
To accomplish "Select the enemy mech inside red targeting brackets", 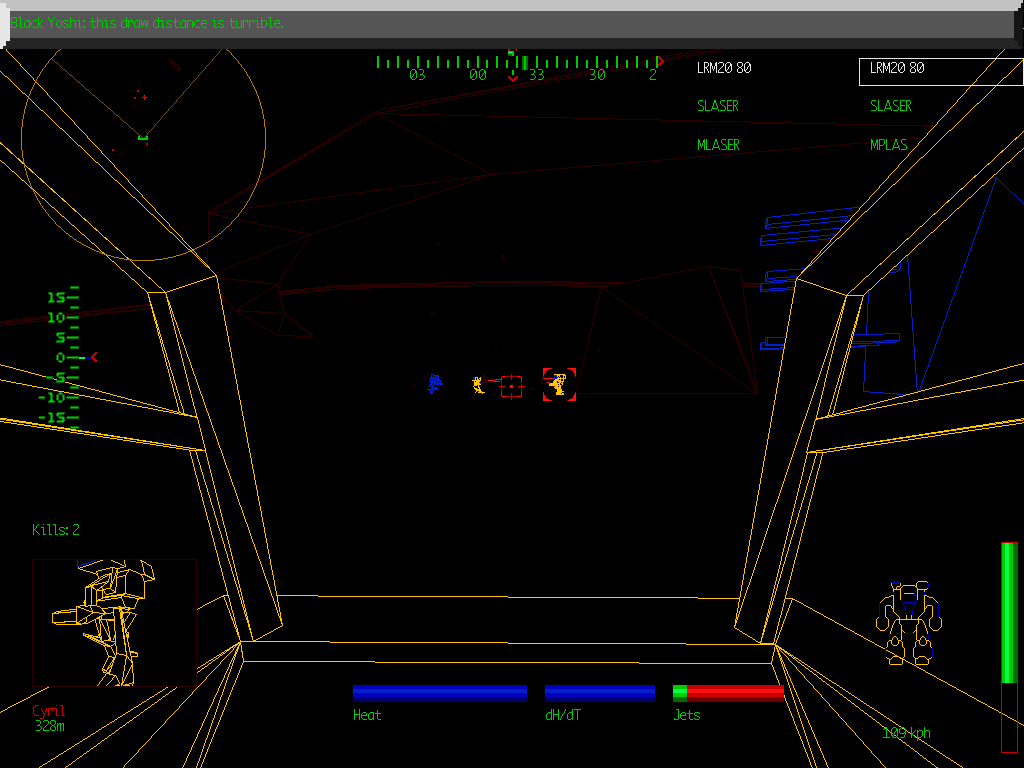I will [x=559, y=385].
